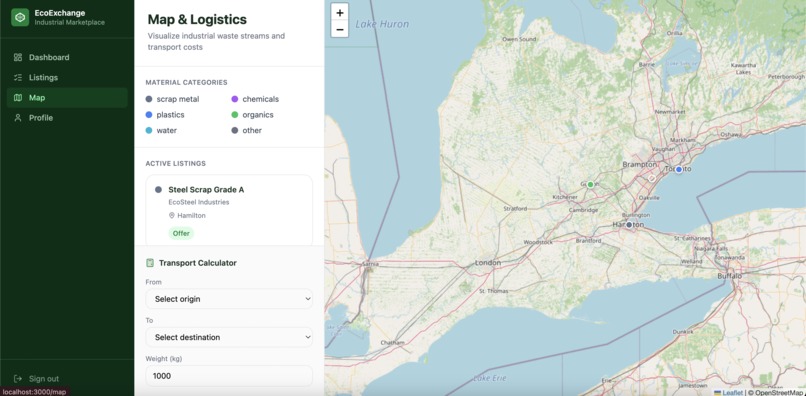
Task: Zoom in on the map
Action: (340, 12)
